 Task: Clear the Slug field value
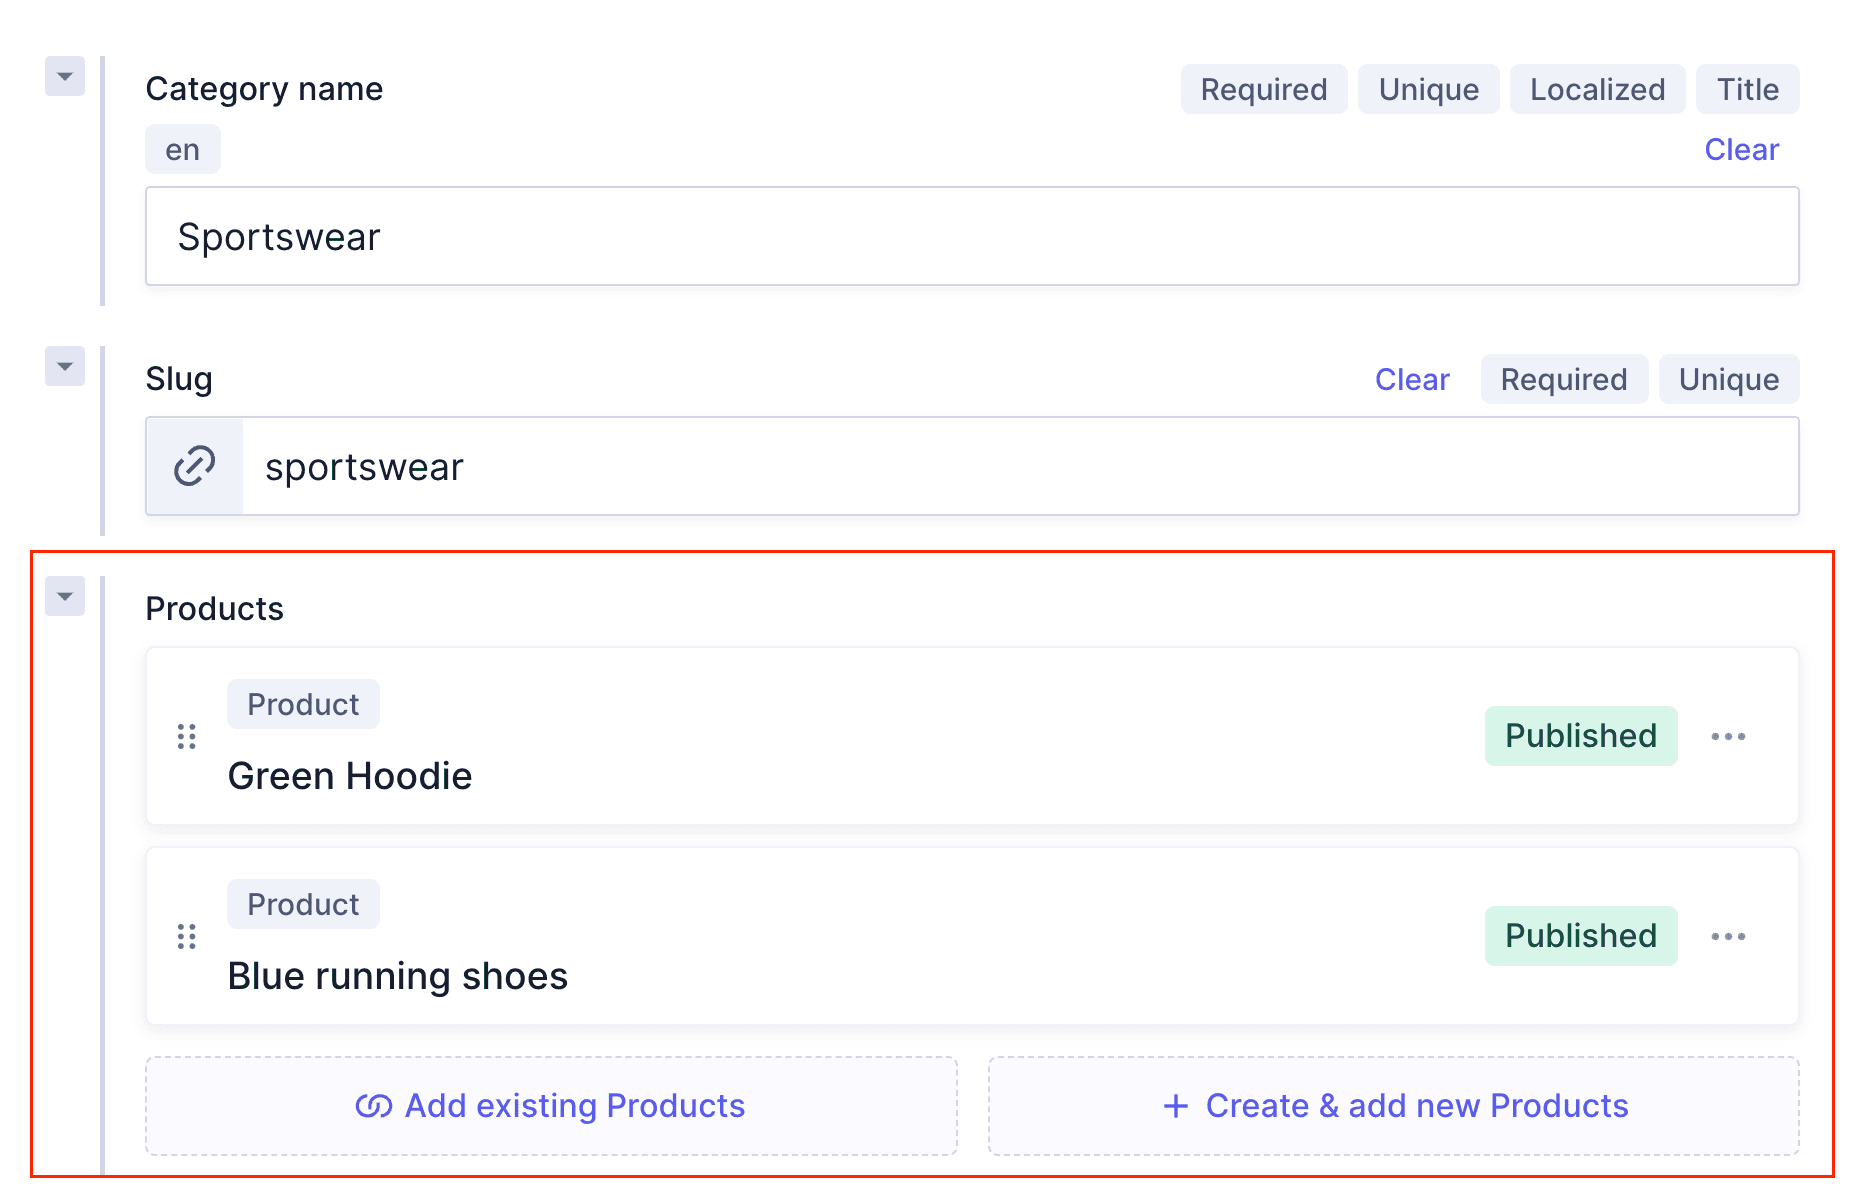point(1412,379)
